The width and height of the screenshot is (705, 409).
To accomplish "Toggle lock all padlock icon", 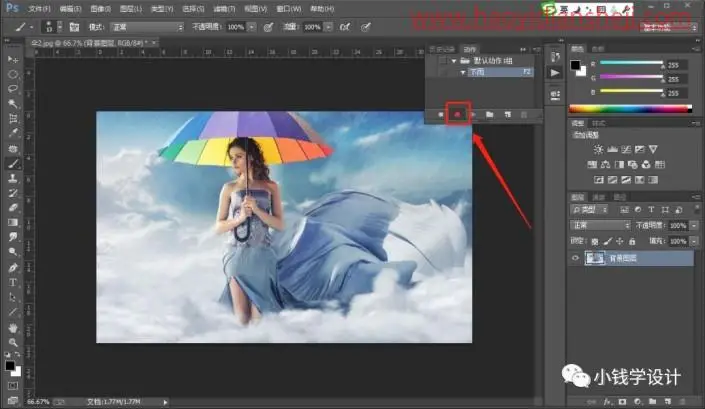I will click(x=632, y=241).
